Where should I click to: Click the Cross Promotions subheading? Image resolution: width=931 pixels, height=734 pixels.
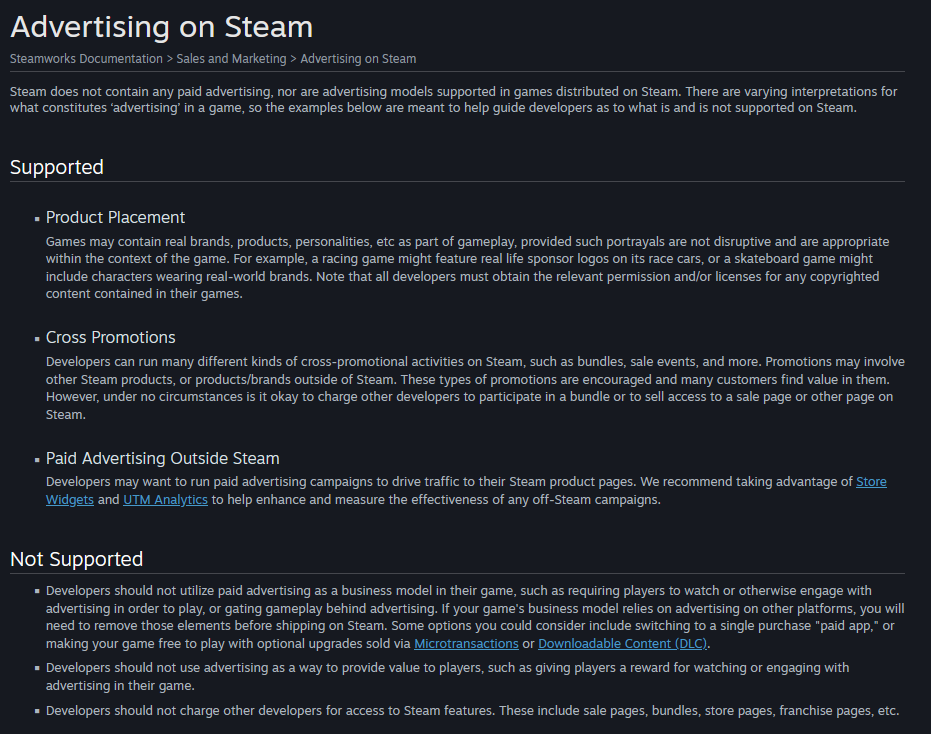110,337
